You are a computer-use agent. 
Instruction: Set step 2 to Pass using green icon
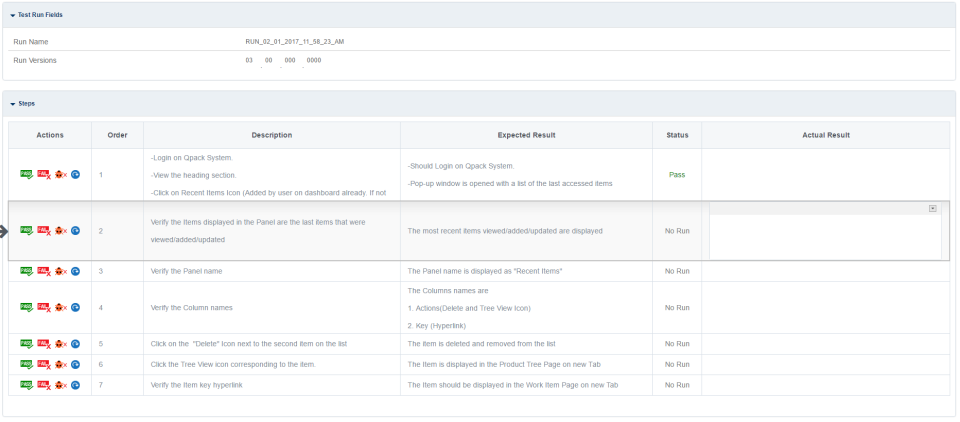click(x=26, y=230)
